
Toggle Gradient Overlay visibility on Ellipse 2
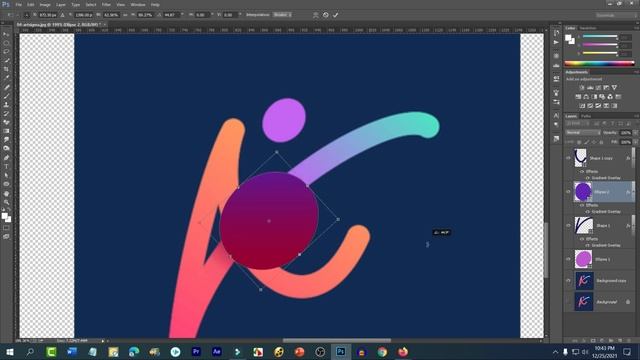(588, 211)
